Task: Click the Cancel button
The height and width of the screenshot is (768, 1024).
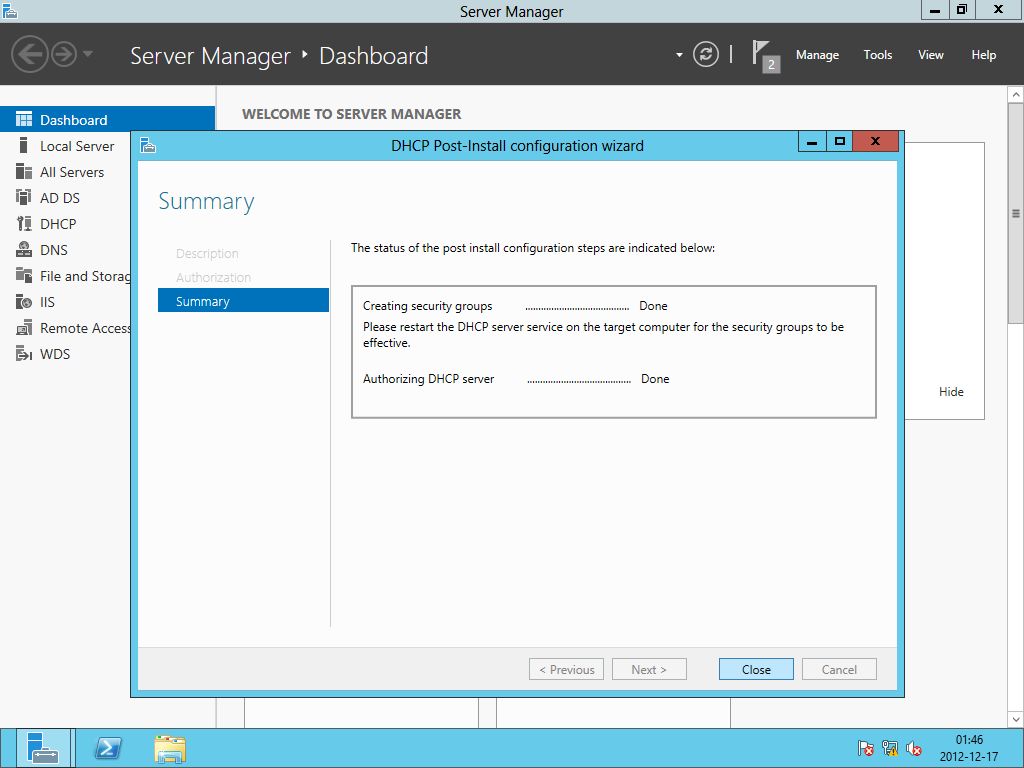Action: (x=839, y=669)
